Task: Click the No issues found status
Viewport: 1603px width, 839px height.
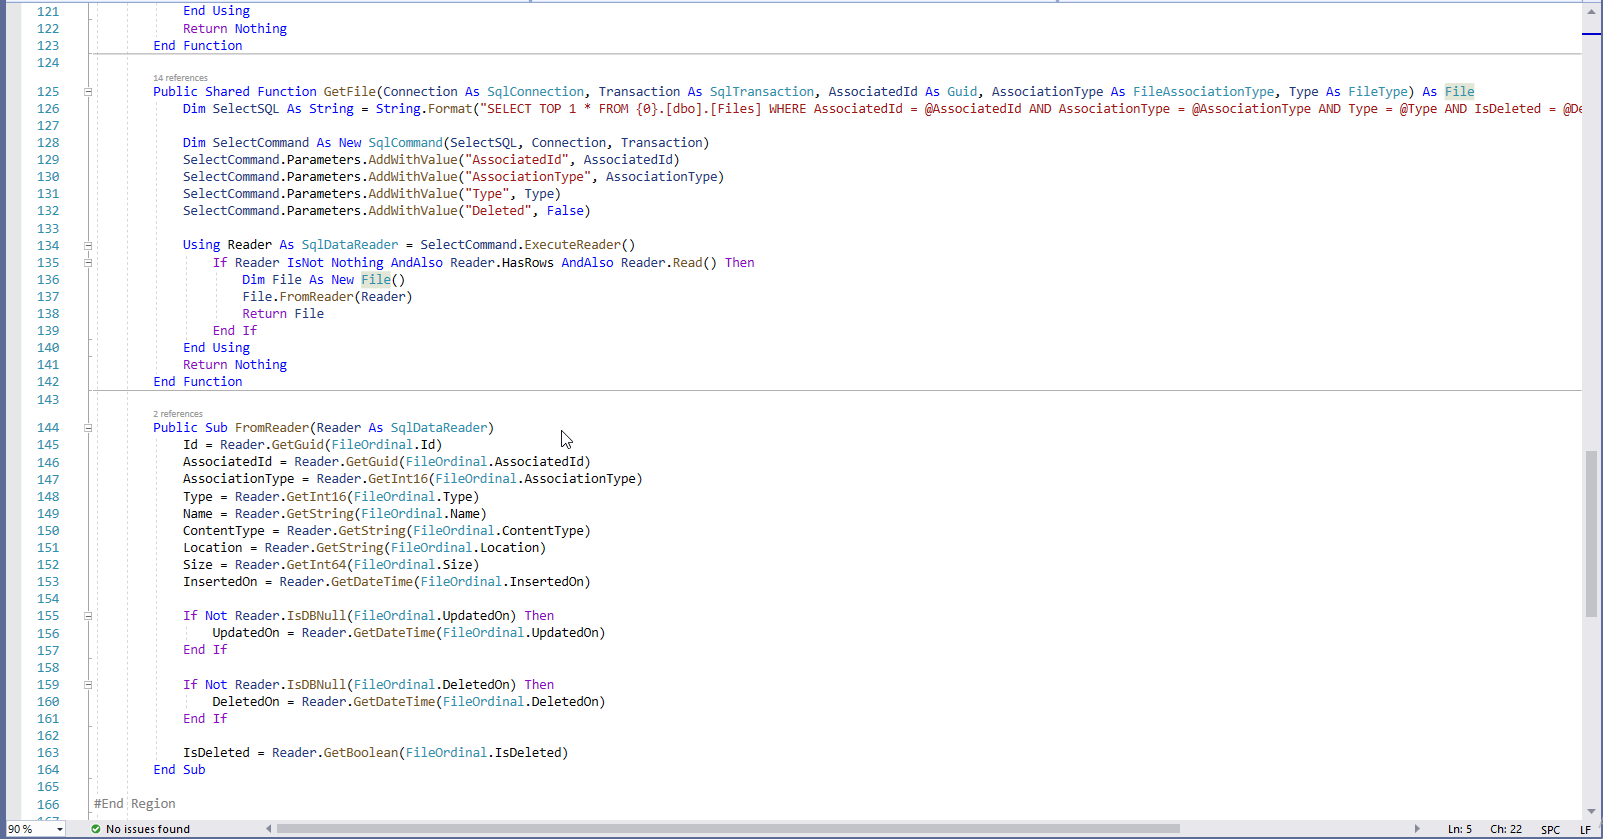Action: [148, 829]
